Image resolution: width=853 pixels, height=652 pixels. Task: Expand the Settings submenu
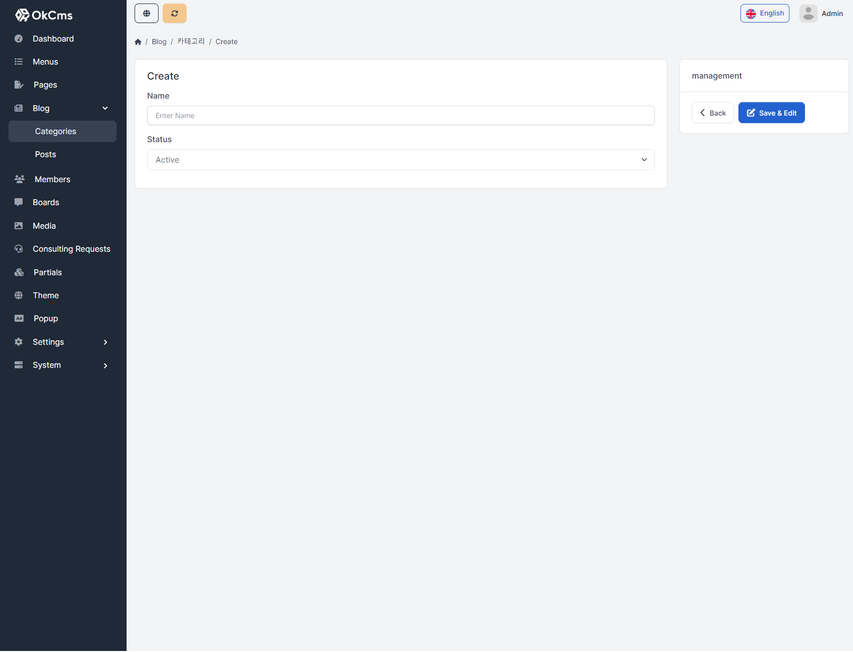point(105,342)
